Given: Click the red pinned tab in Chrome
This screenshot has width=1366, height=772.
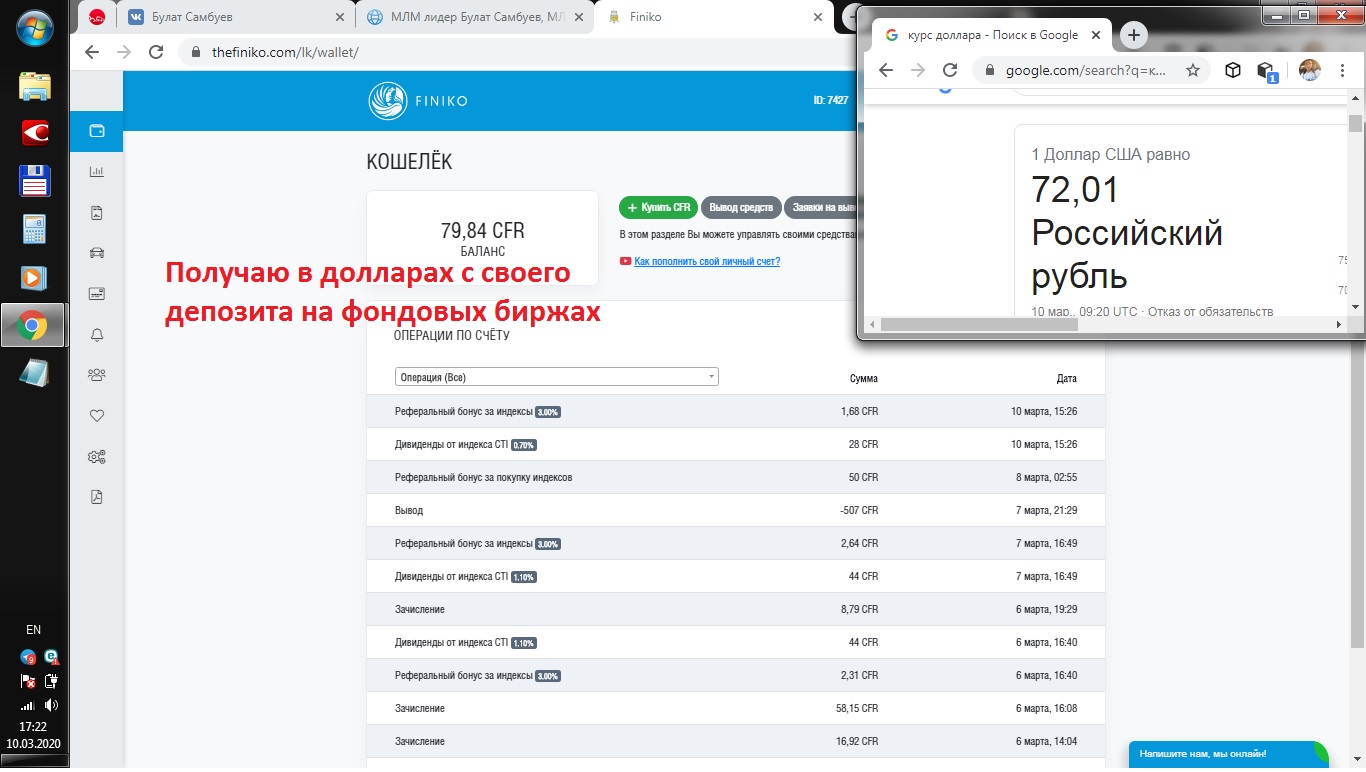Looking at the screenshot, I should pos(97,17).
